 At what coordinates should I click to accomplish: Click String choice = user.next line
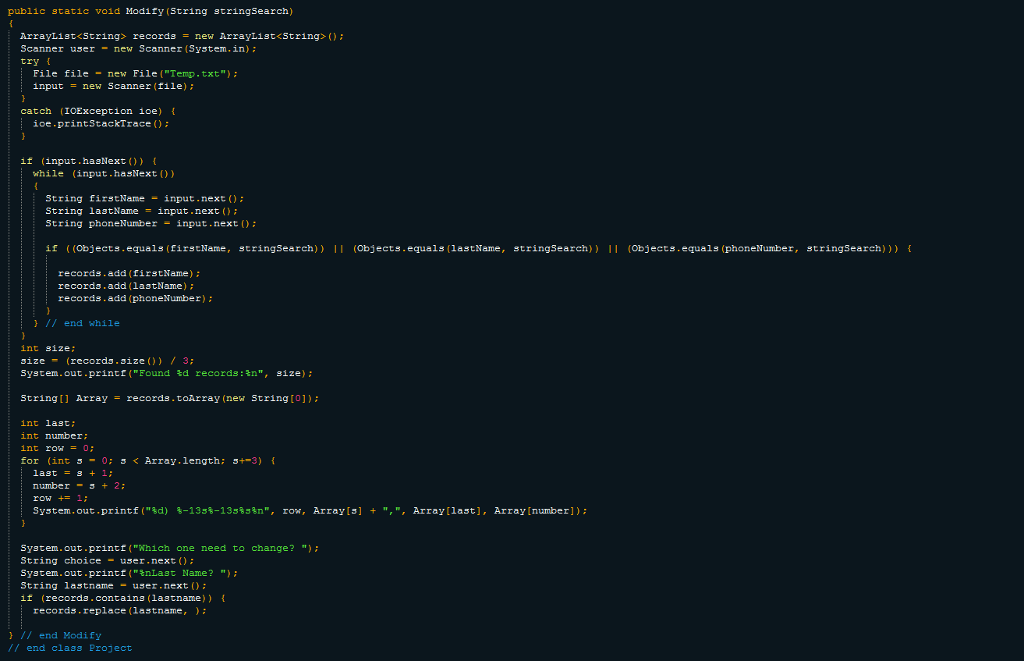(107, 561)
